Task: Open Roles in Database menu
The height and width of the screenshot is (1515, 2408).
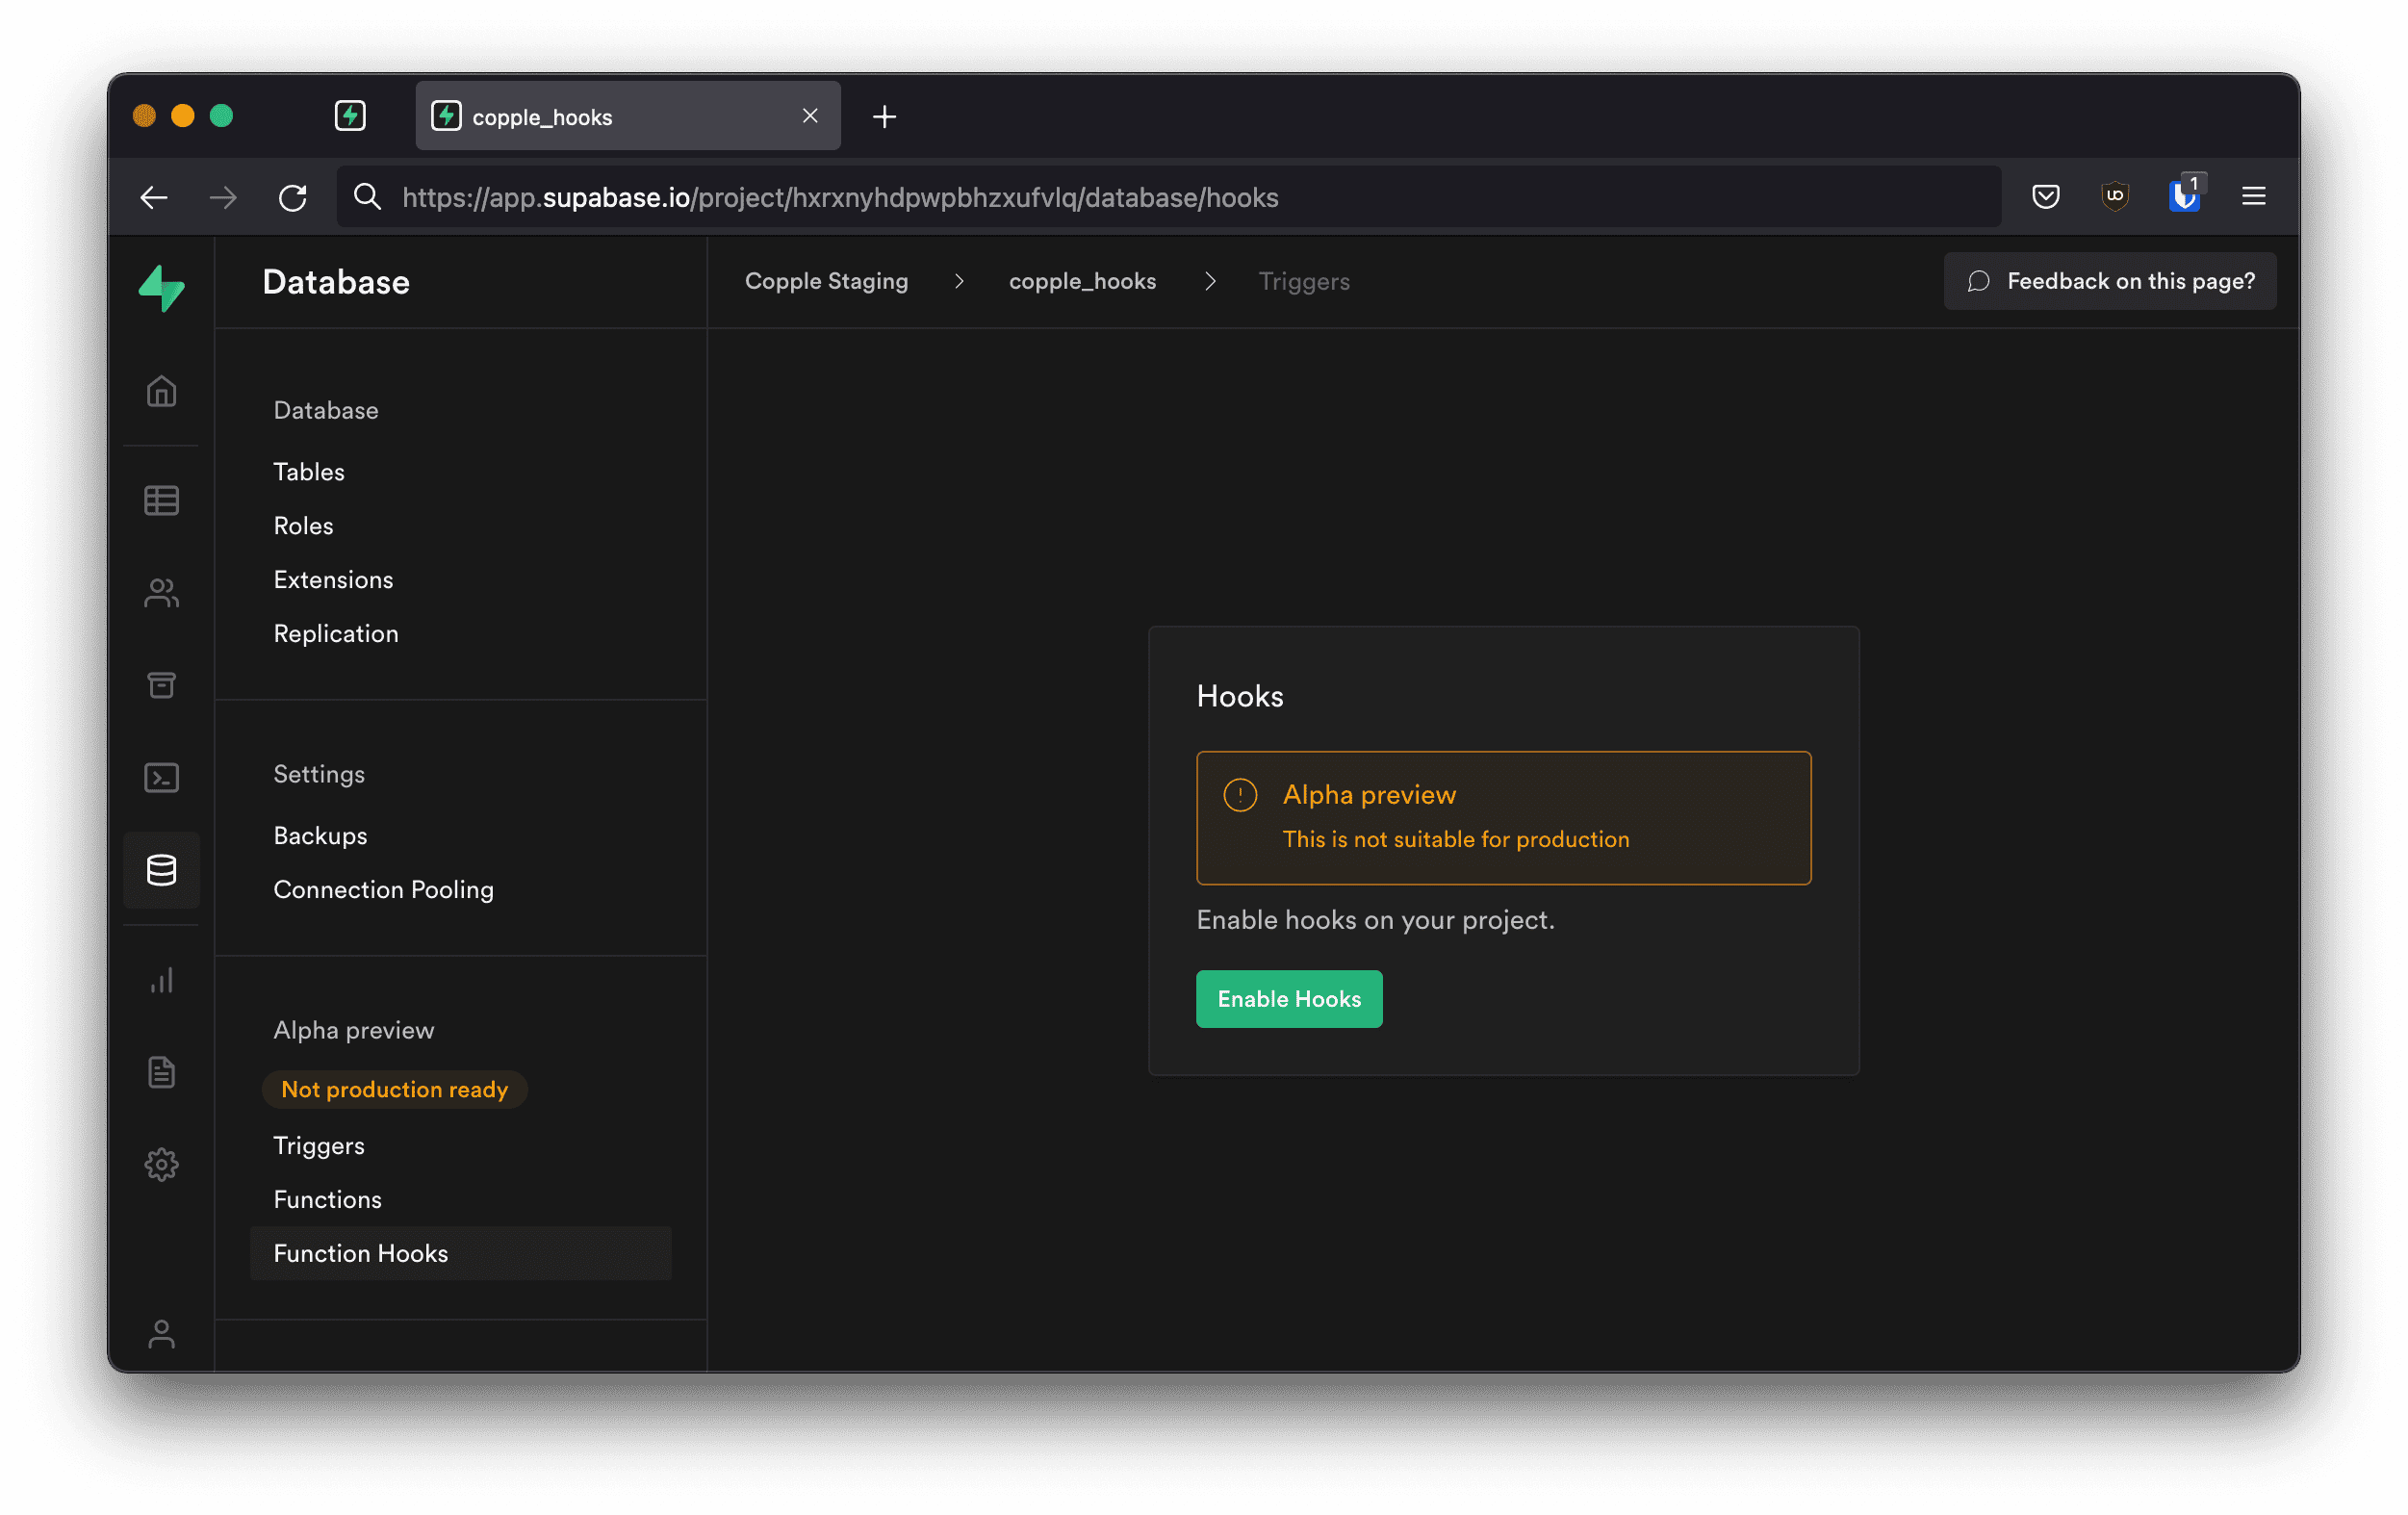Action: [303, 525]
